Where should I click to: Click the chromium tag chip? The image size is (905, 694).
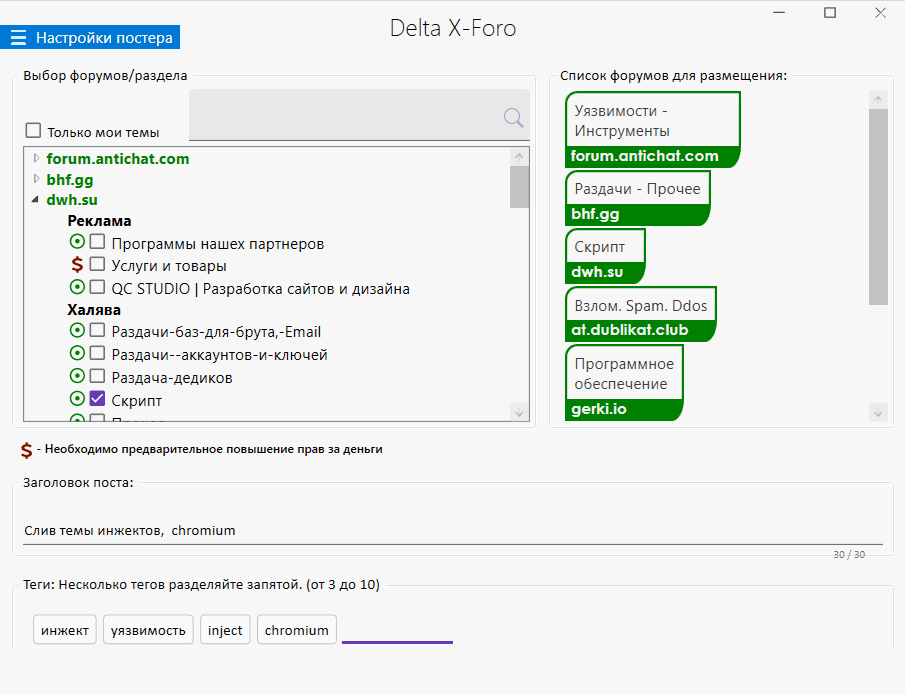297,630
